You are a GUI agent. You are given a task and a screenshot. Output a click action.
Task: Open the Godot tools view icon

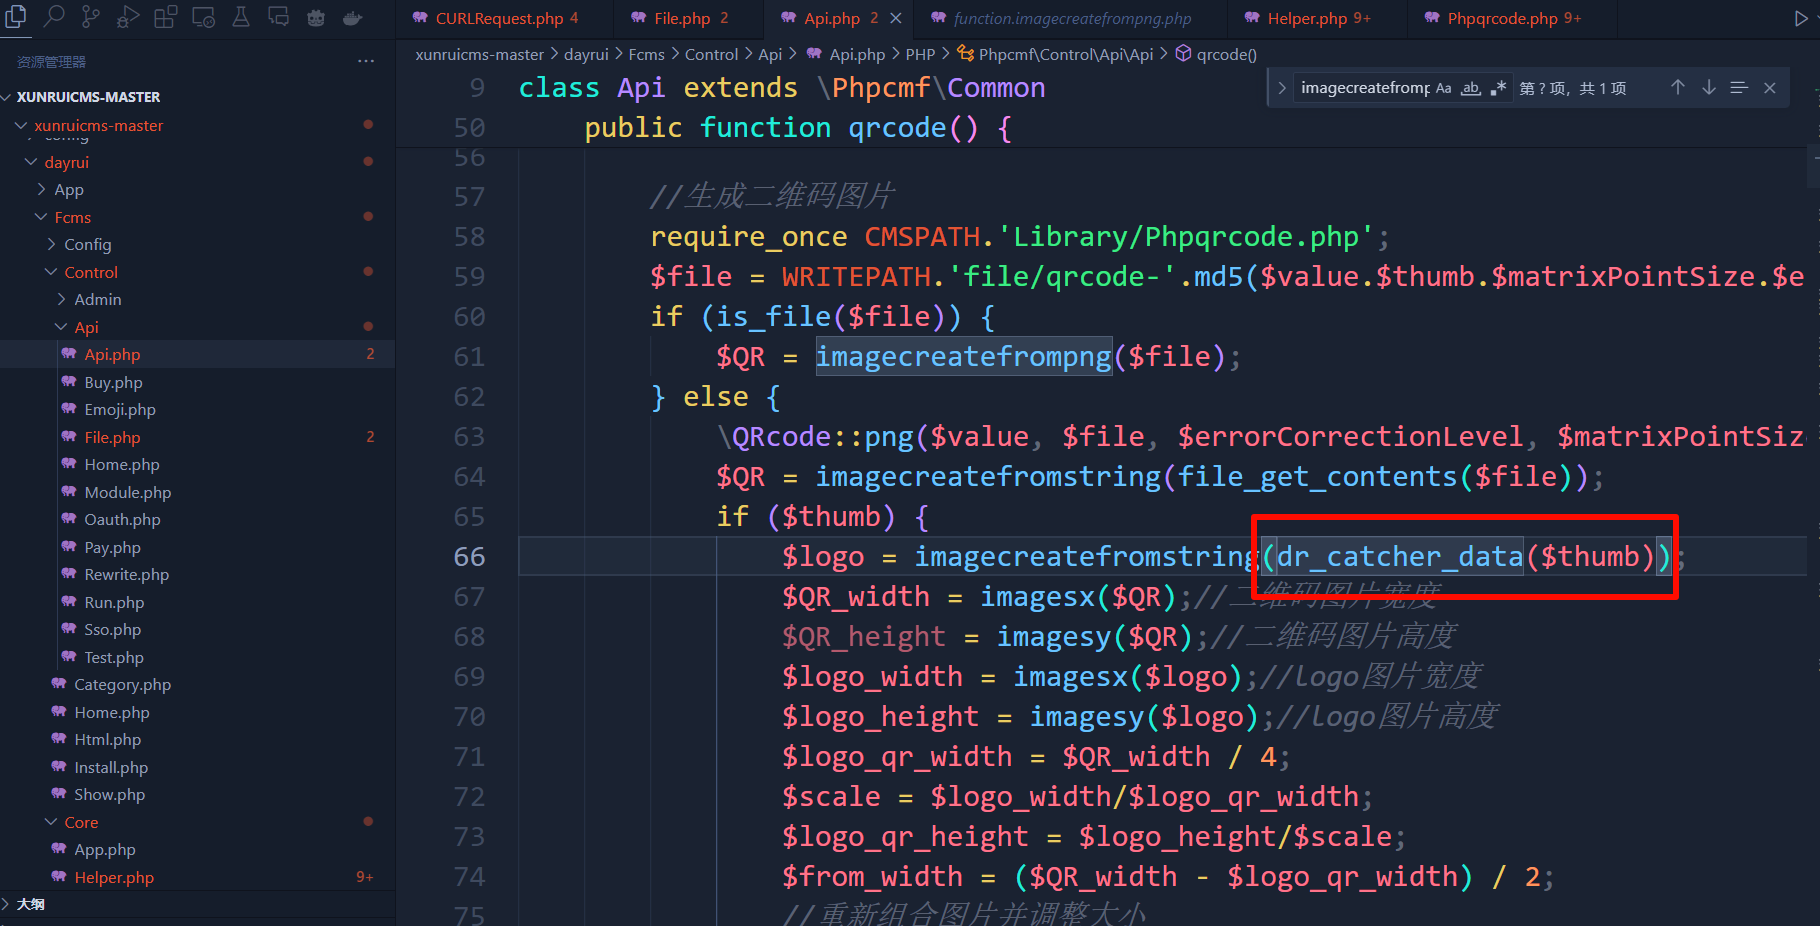[316, 17]
